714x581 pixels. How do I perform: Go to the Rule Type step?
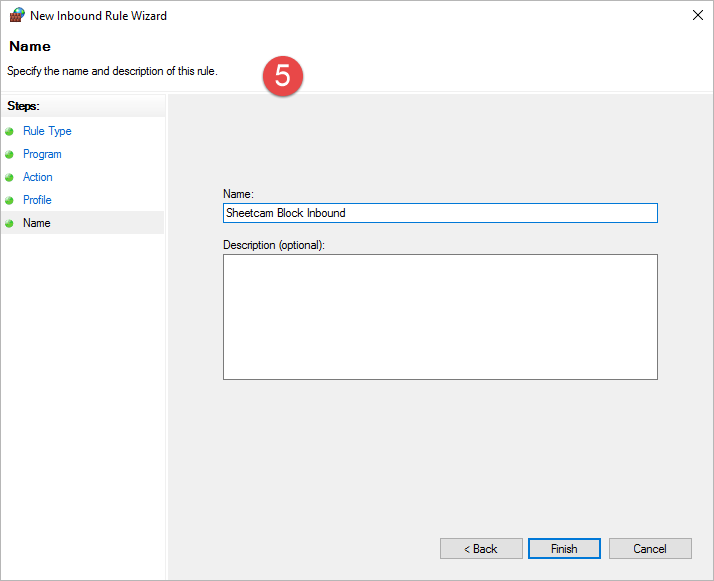(47, 131)
